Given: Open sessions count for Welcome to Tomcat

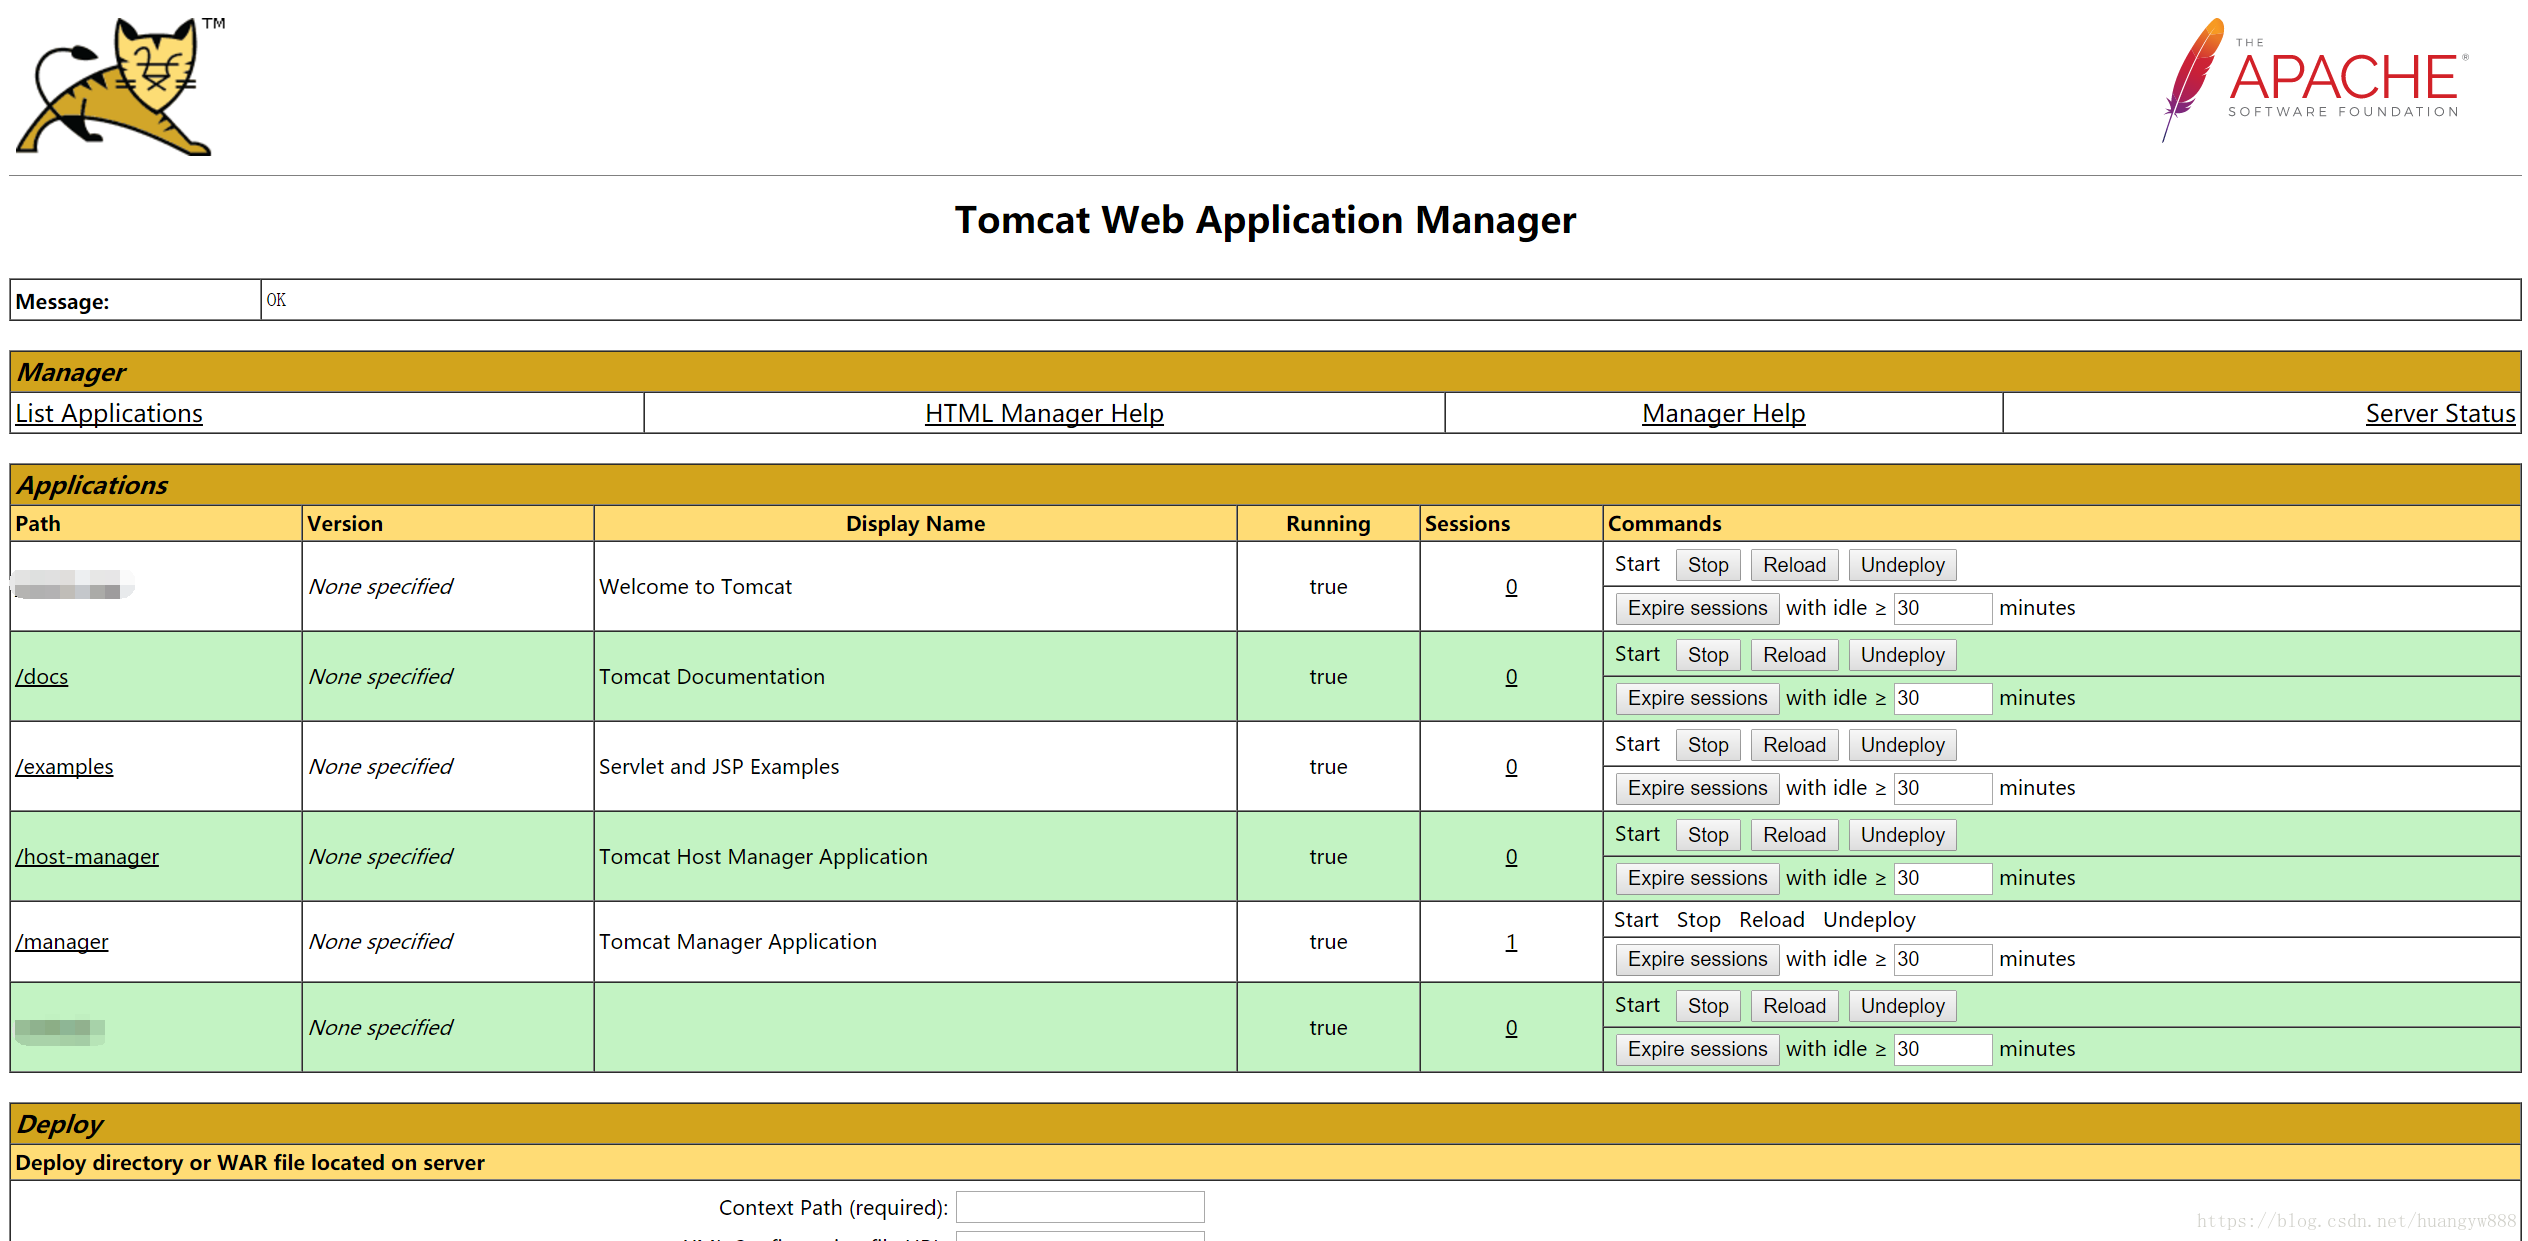Looking at the screenshot, I should pyautogui.click(x=1511, y=587).
